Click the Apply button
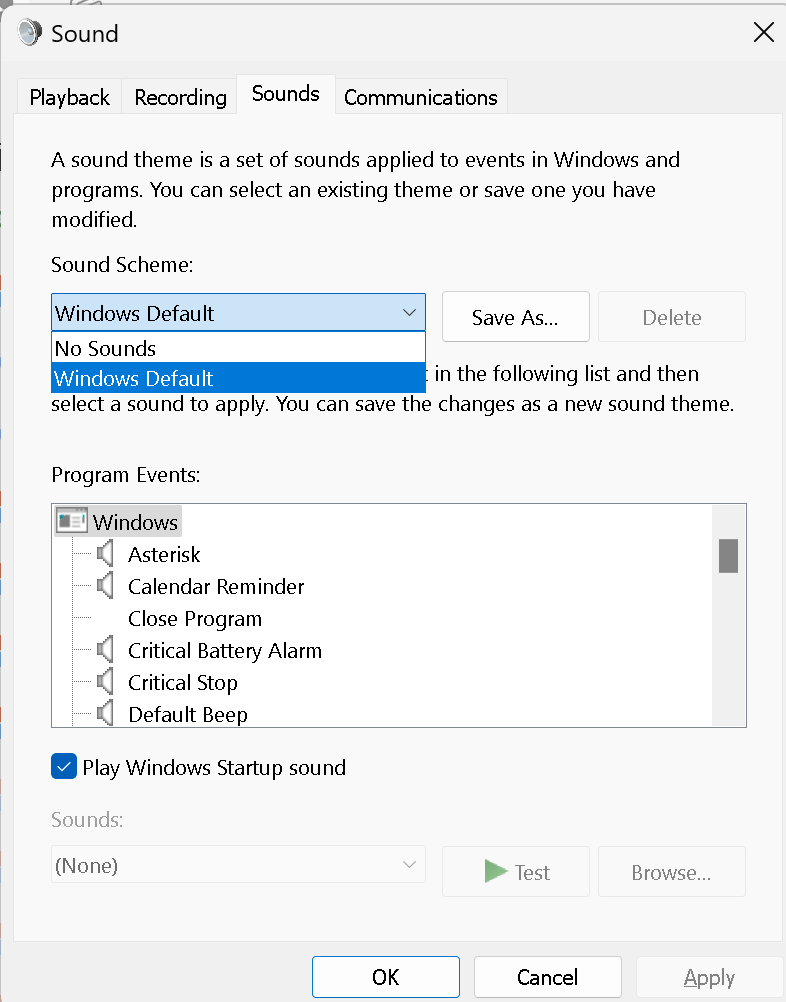 (709, 976)
